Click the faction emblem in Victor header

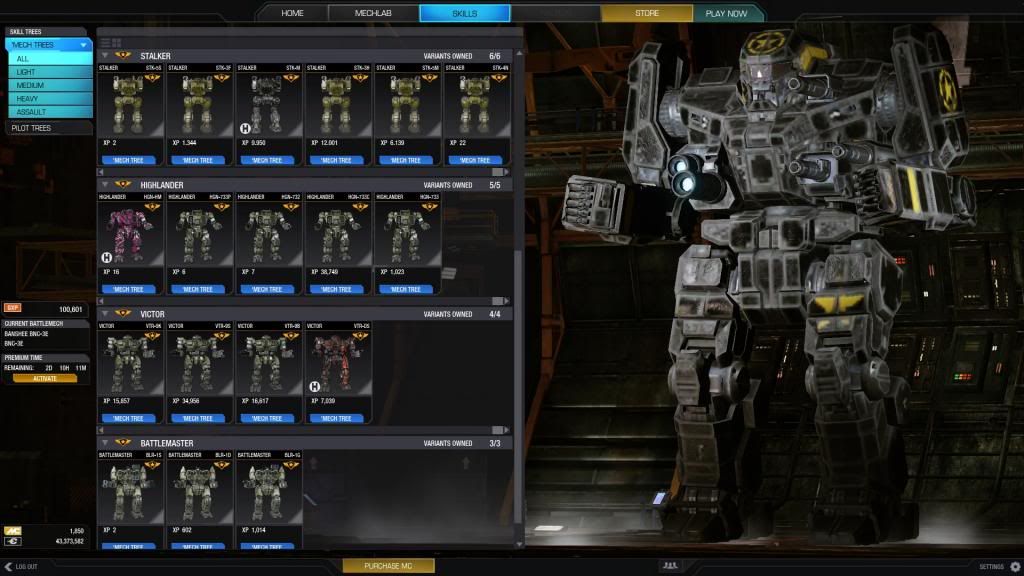pyautogui.click(x=123, y=314)
